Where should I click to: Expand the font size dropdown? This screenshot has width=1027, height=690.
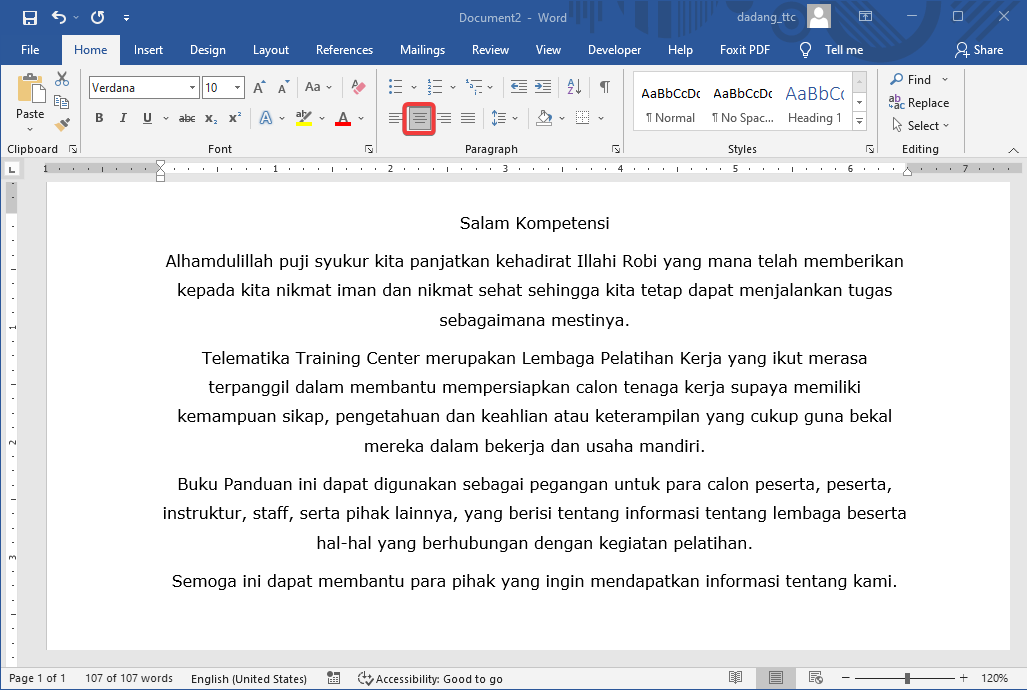237,88
